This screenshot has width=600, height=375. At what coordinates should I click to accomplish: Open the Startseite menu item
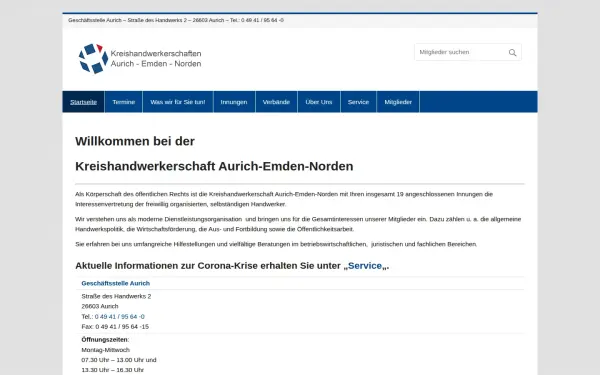(83, 102)
